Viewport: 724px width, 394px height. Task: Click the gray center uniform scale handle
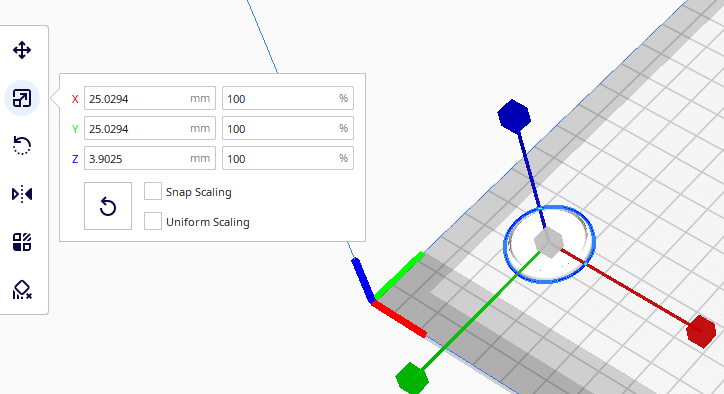coord(549,243)
